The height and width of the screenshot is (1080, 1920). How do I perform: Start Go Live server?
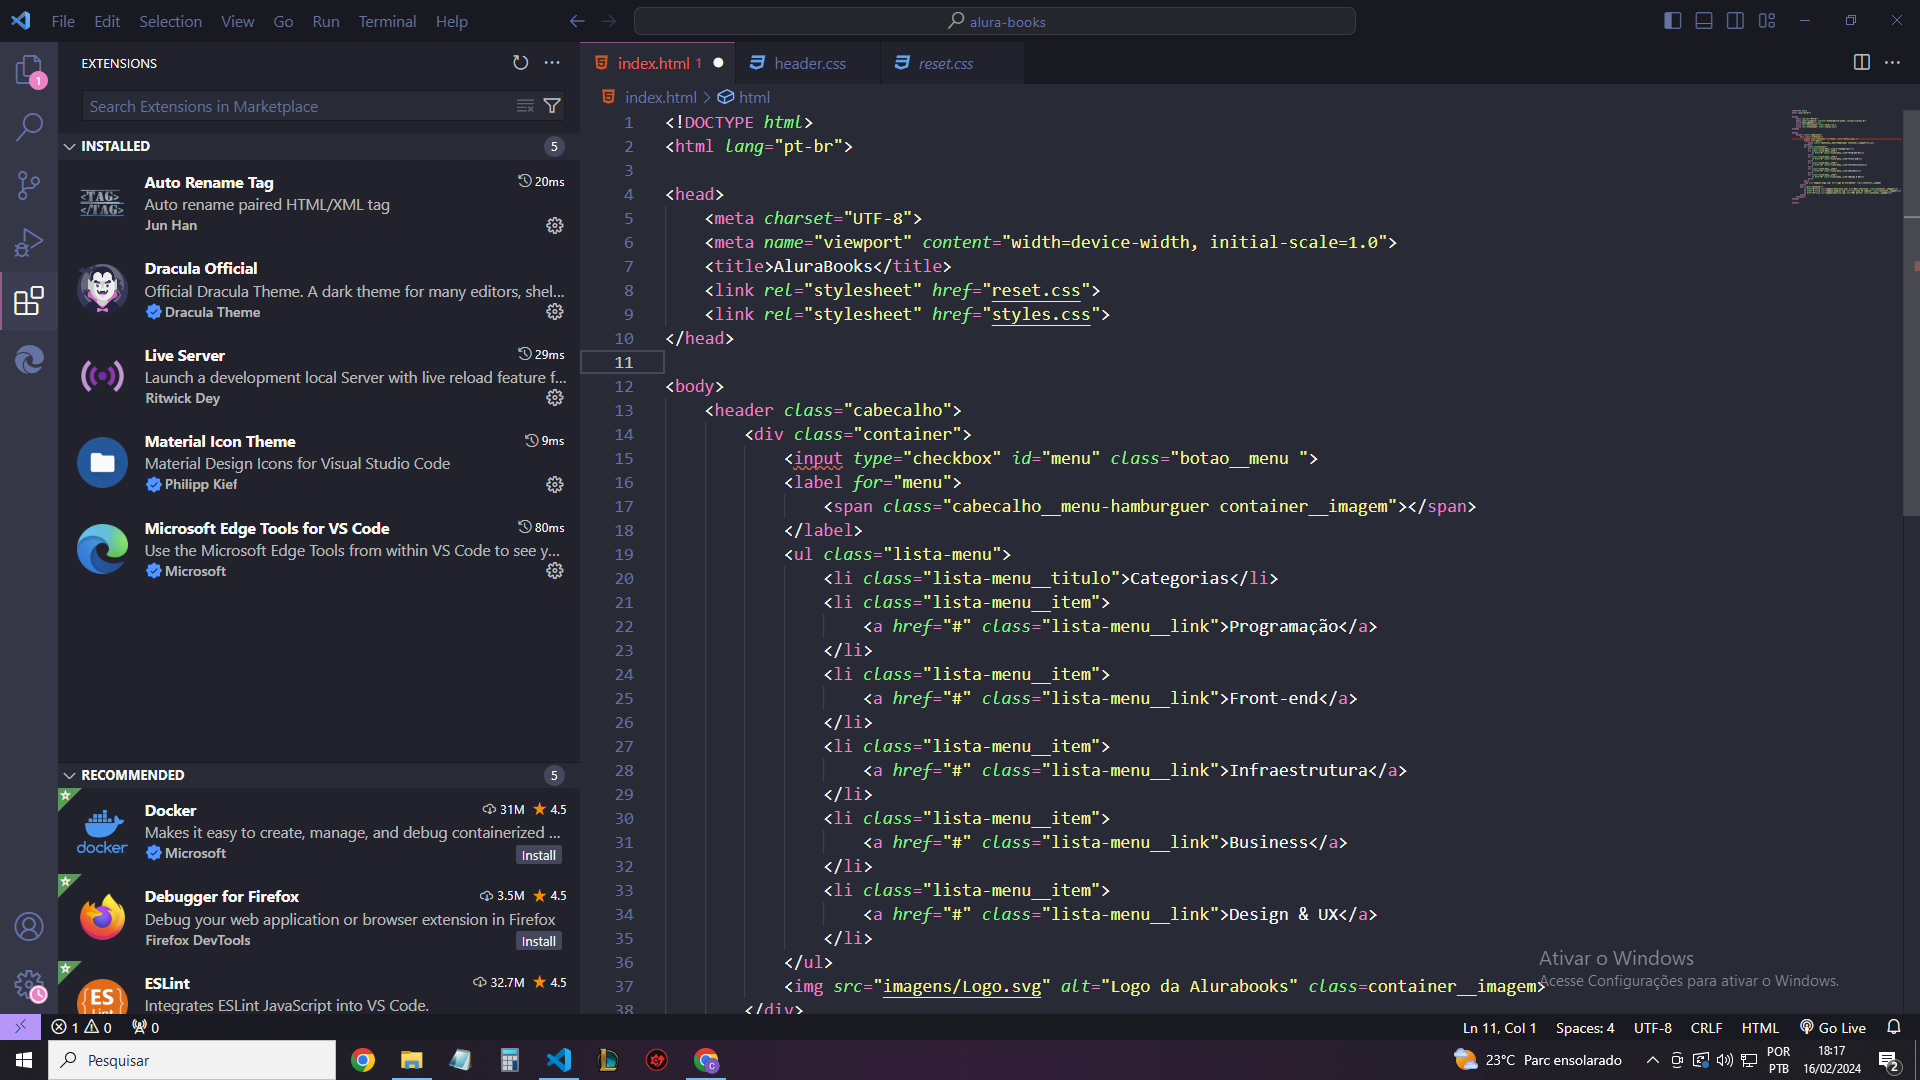[1833, 1028]
